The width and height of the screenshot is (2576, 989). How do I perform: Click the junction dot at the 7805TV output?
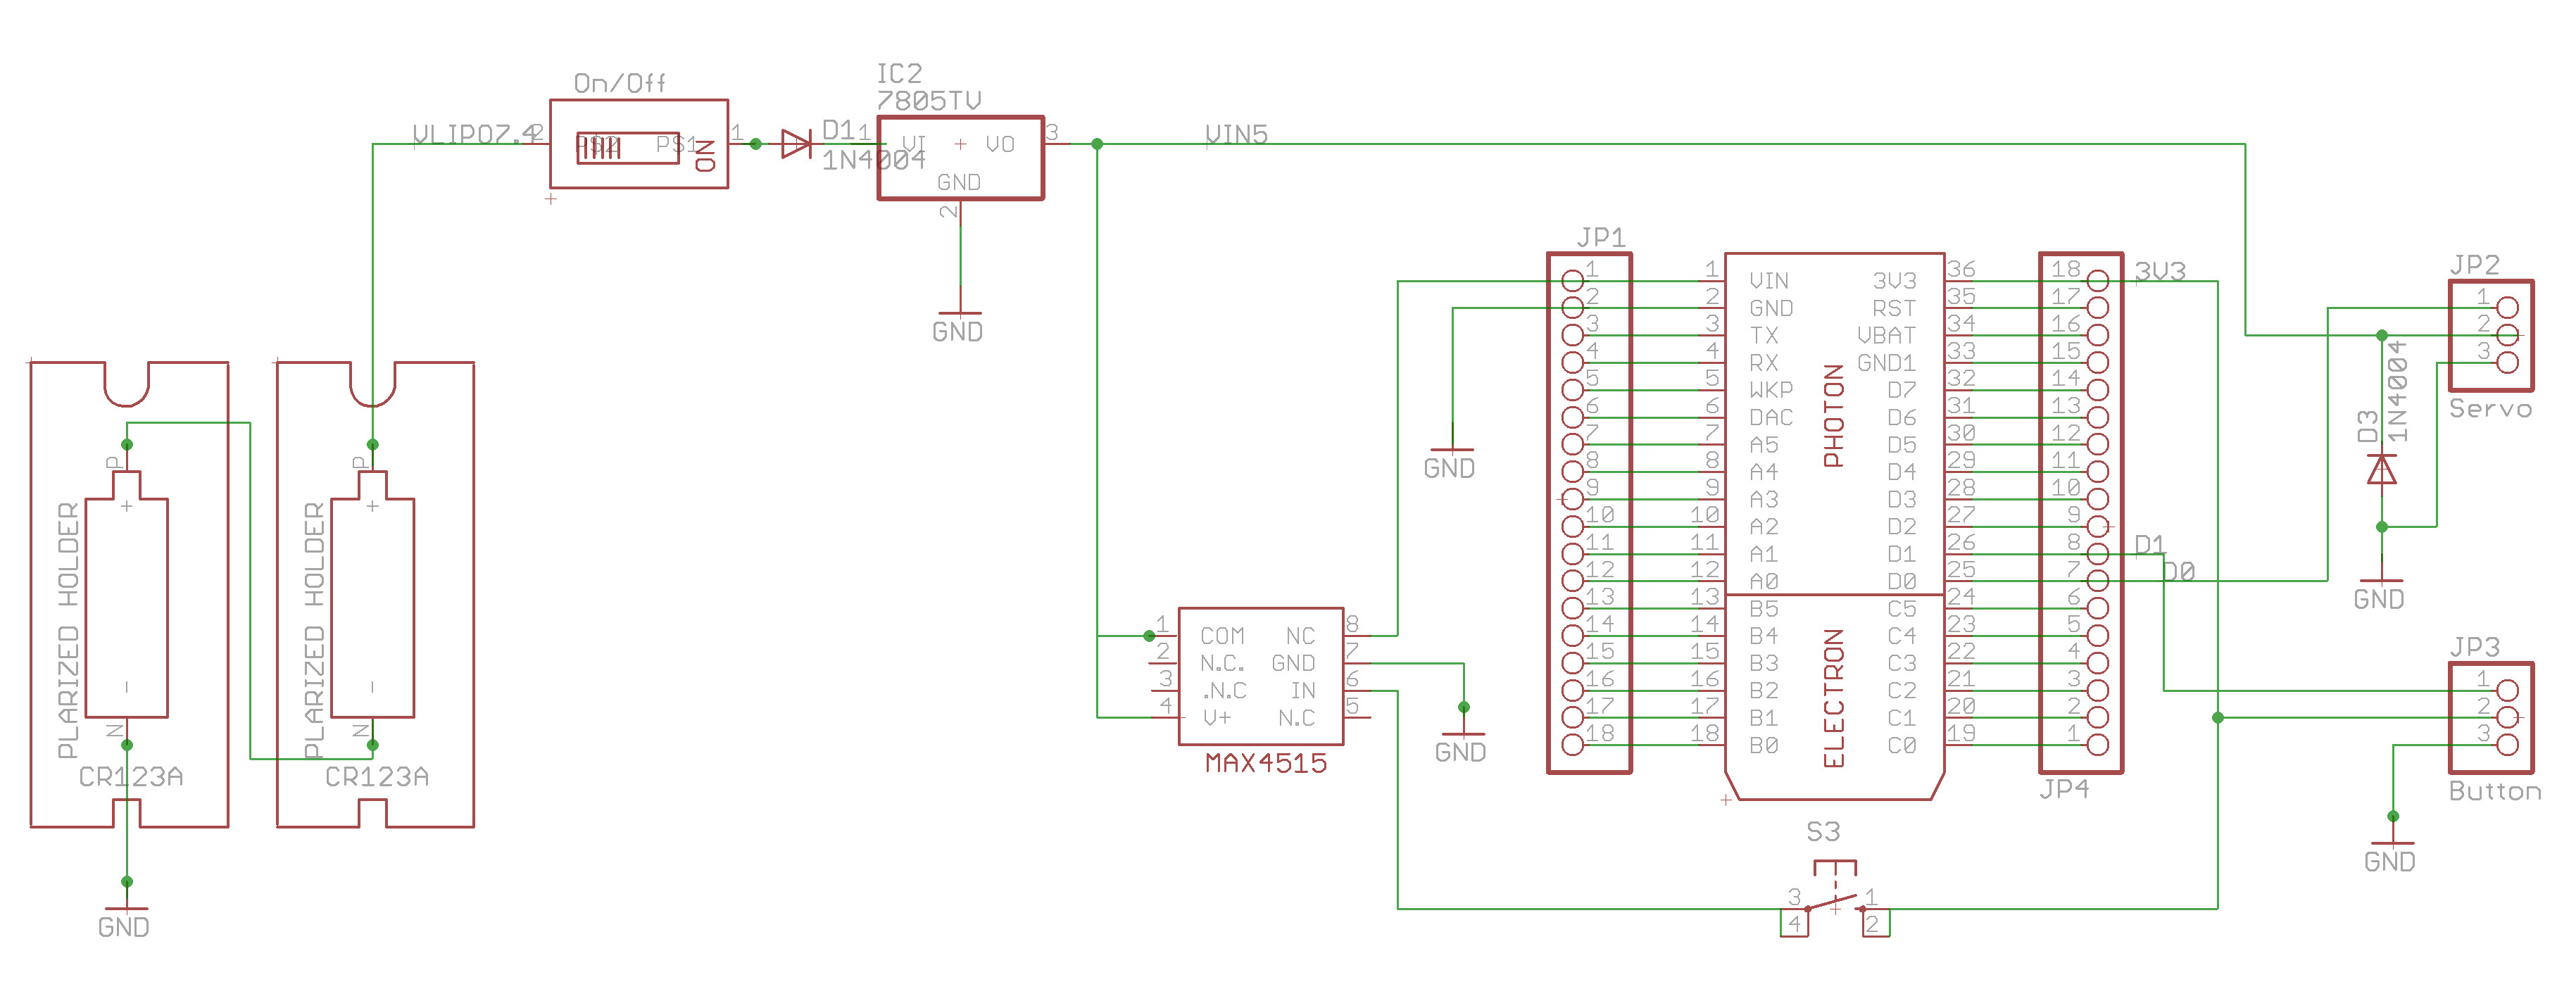[1097, 144]
